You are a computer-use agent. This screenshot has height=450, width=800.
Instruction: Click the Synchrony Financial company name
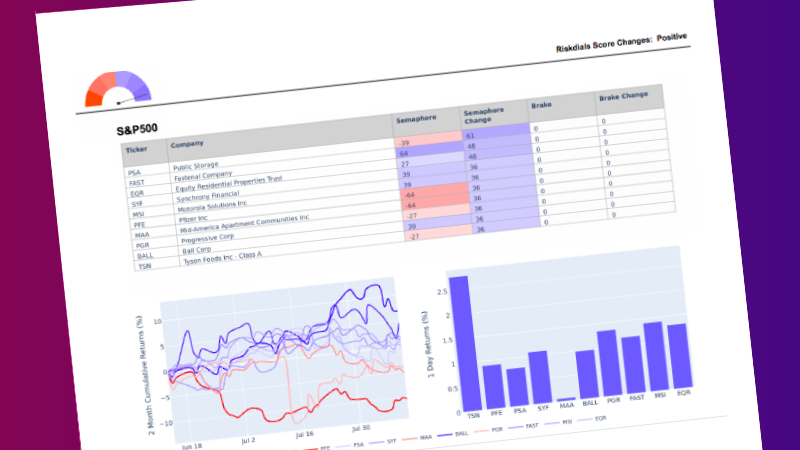point(208,196)
